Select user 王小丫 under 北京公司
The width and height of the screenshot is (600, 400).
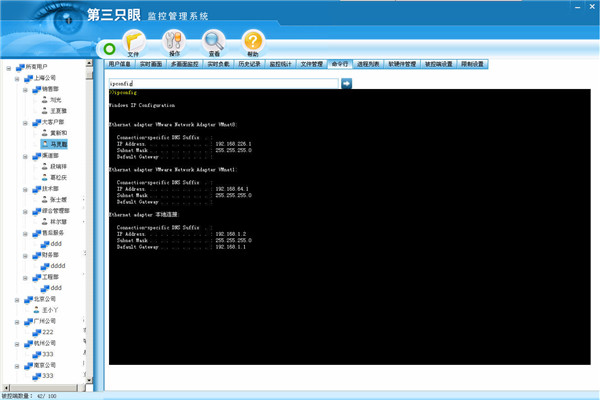tap(50, 310)
